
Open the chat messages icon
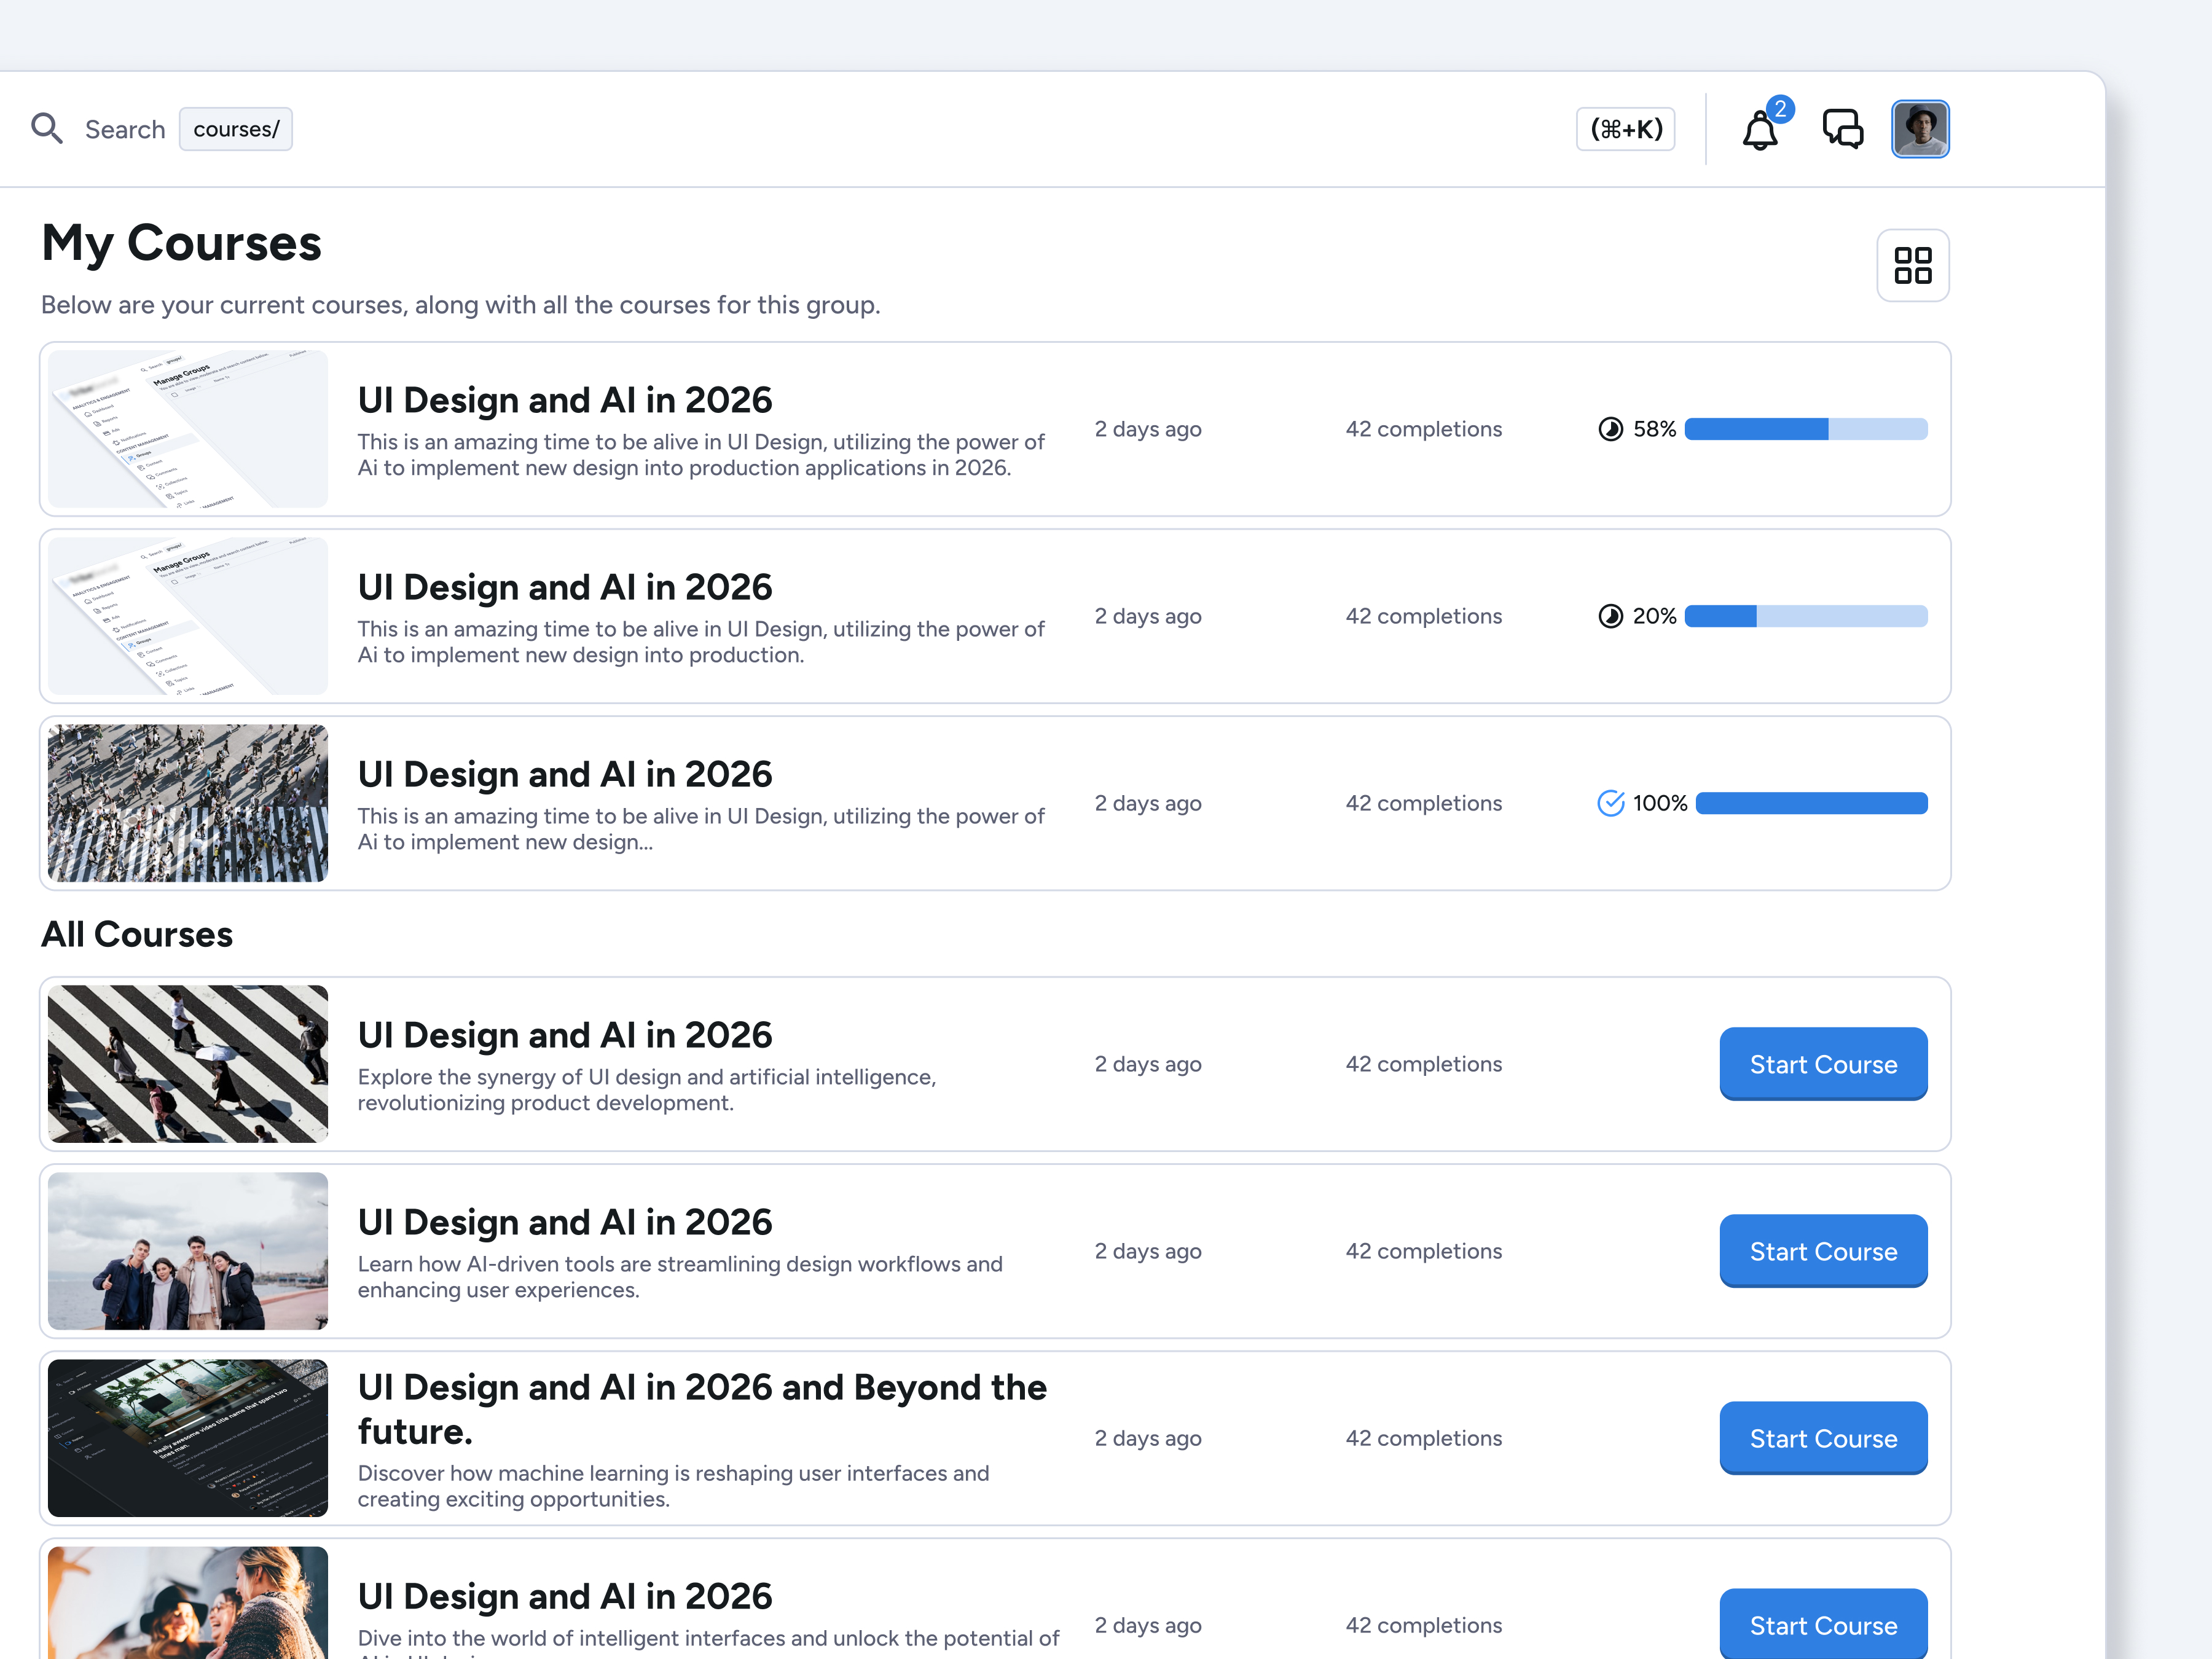(x=1842, y=129)
